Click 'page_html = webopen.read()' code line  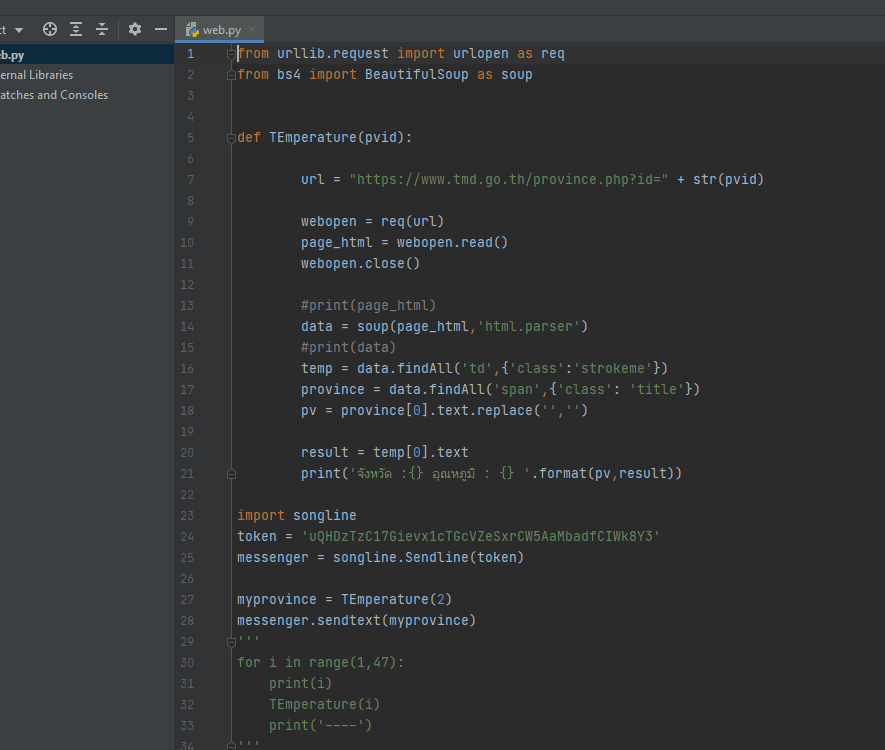tap(404, 243)
